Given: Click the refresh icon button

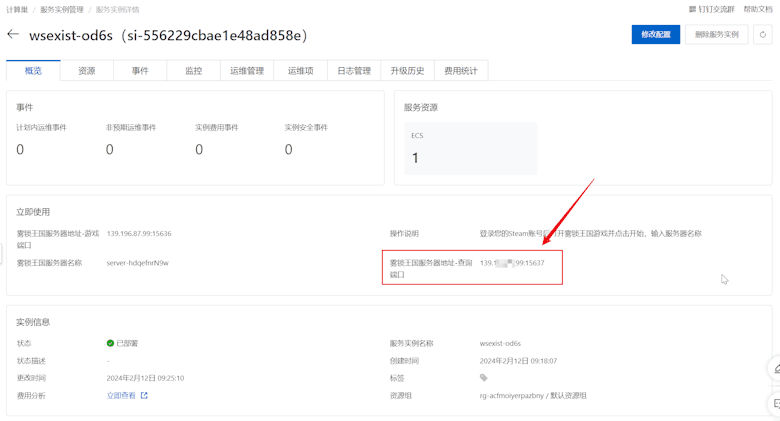Looking at the screenshot, I should 762,34.
